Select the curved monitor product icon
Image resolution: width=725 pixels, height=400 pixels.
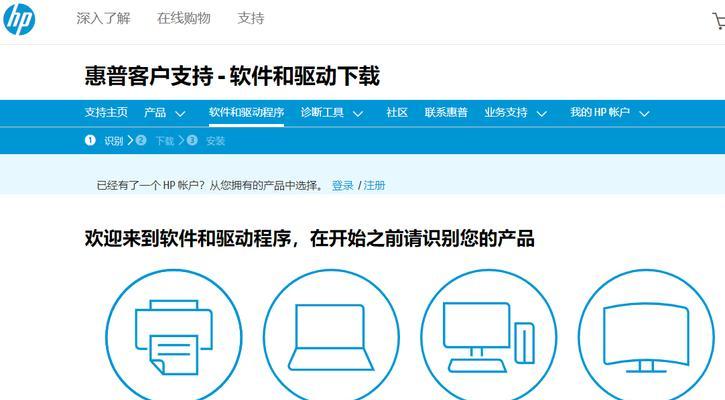(x=646, y=336)
